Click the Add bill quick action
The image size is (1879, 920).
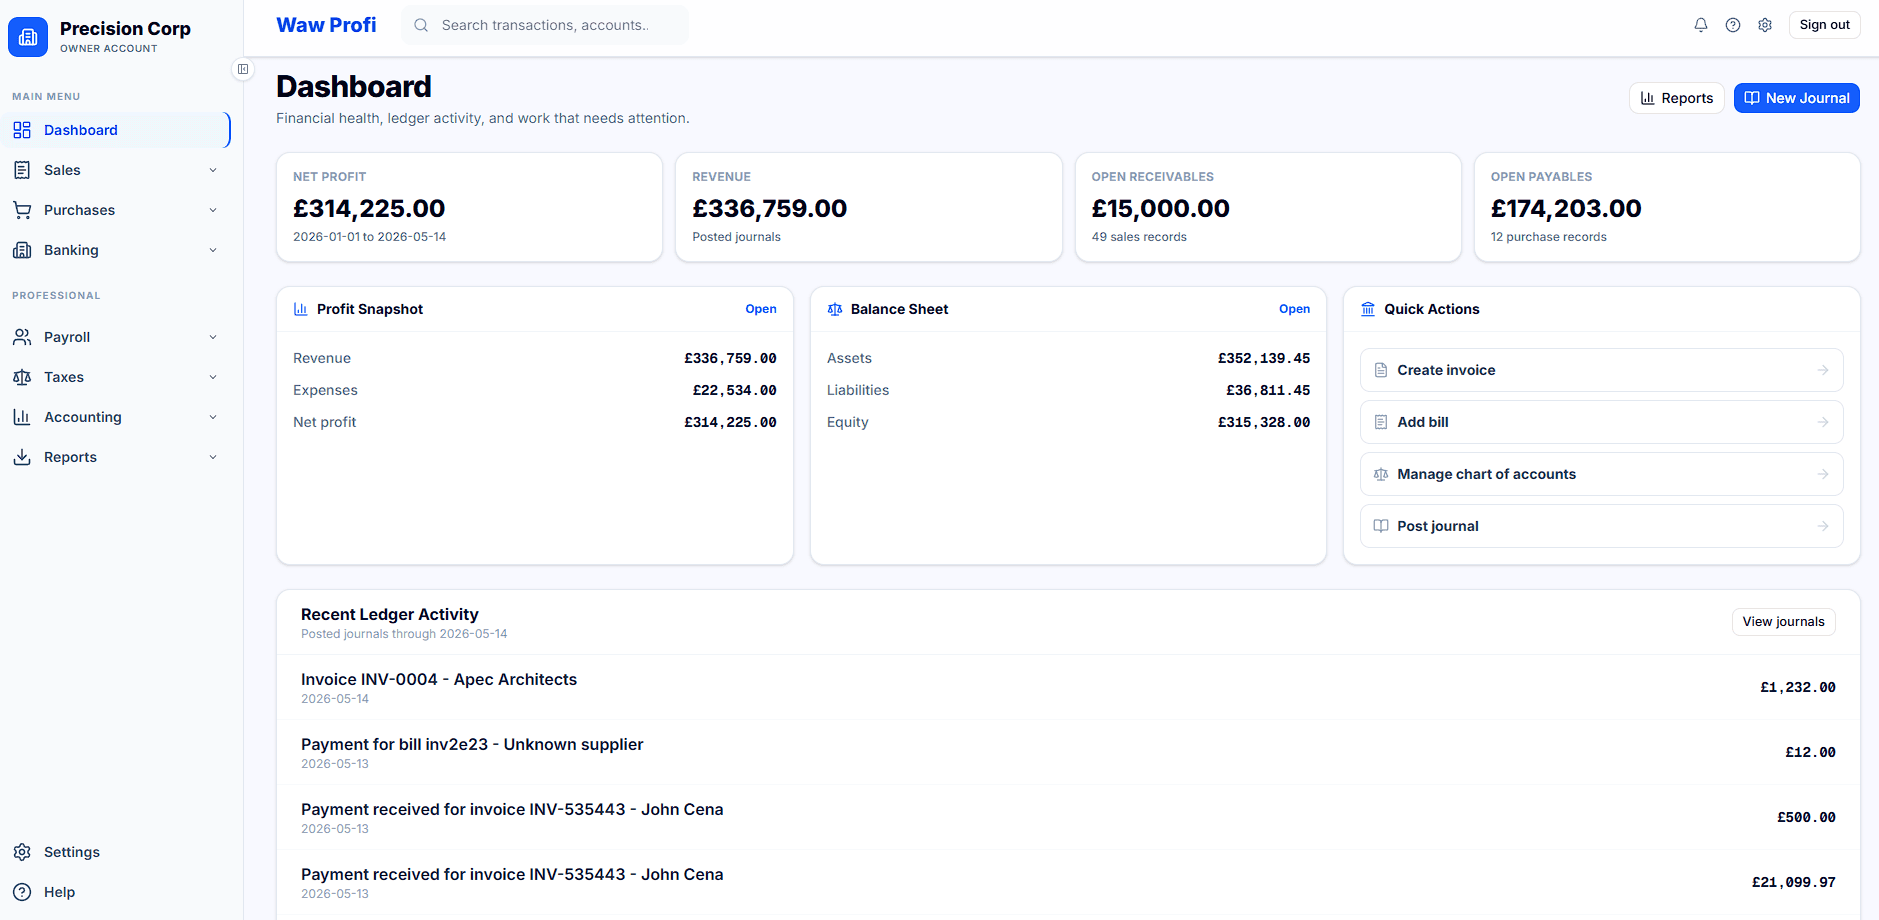pos(1601,422)
